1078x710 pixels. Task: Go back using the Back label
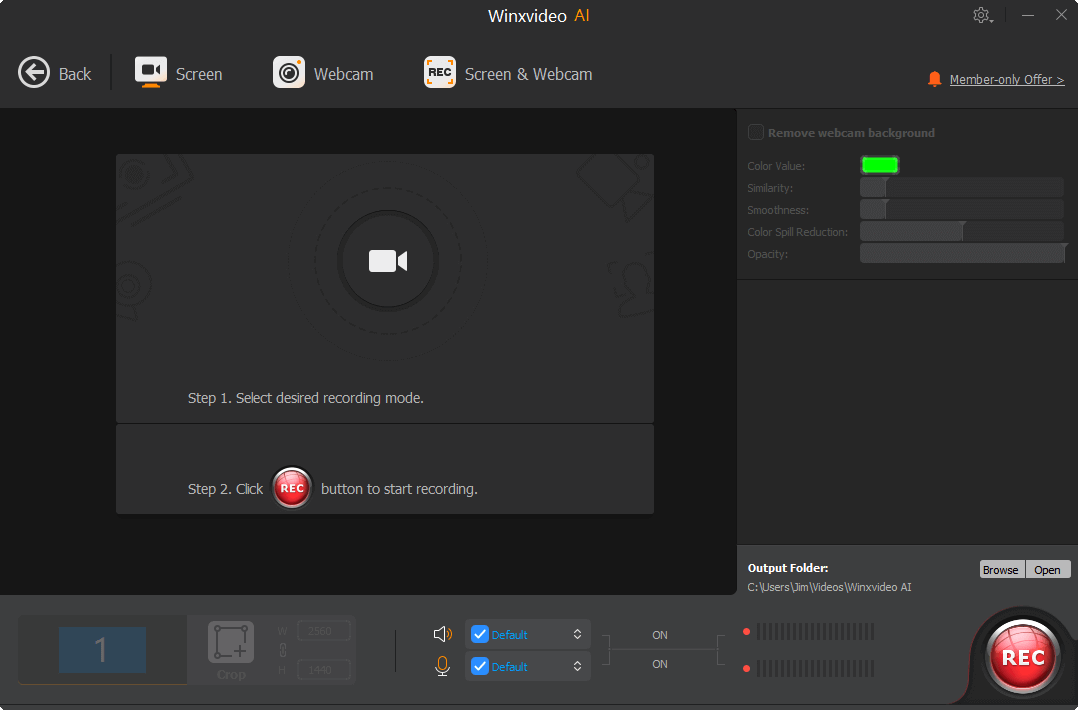(75, 74)
